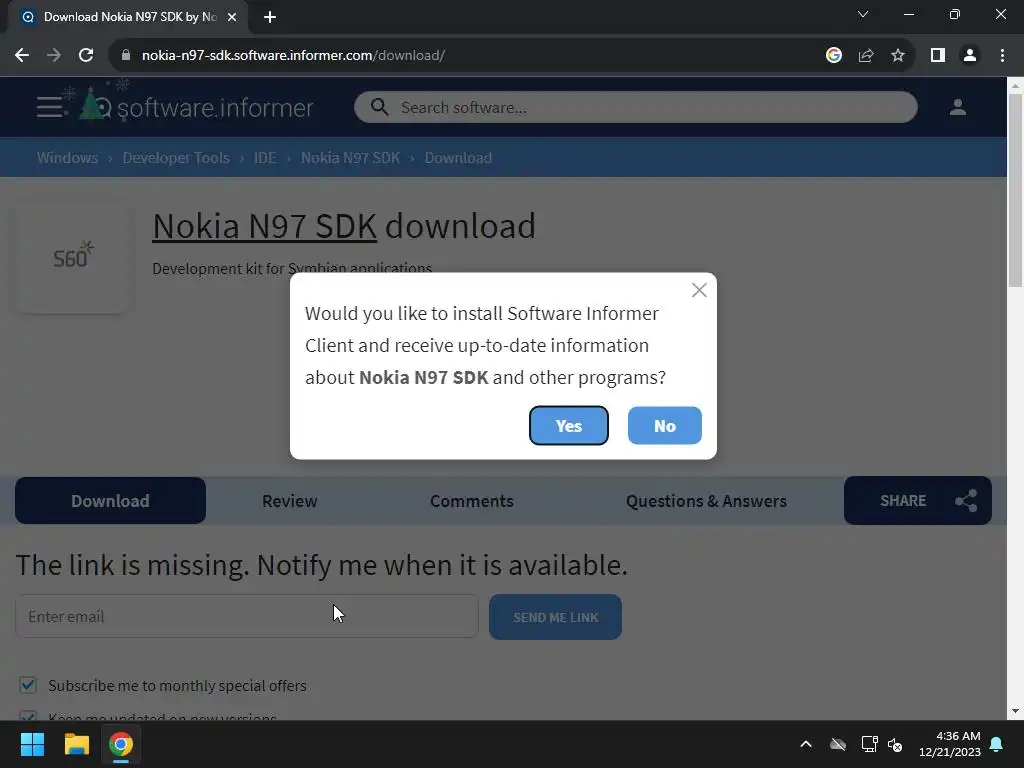Image resolution: width=1024 pixels, height=768 pixels.
Task: Toggle the browser side panel
Action: (x=938, y=56)
